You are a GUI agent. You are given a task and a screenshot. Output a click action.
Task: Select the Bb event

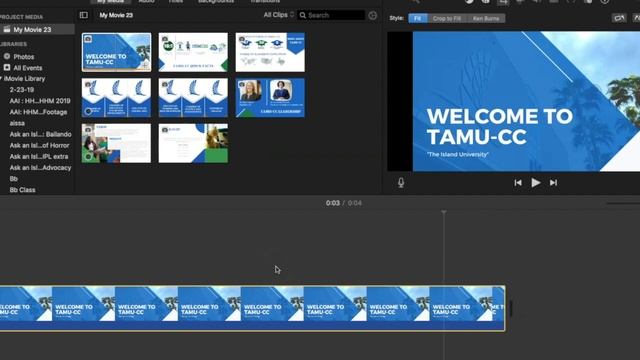[13, 179]
